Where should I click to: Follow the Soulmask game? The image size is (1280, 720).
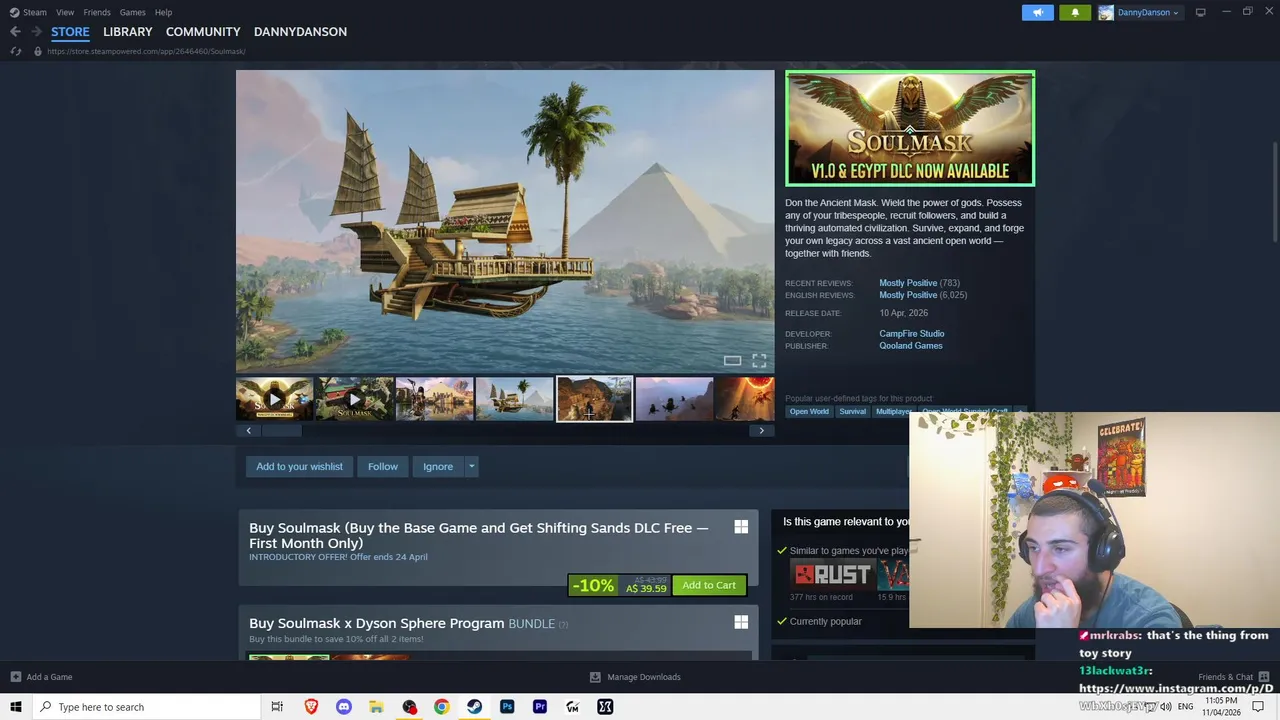[382, 466]
